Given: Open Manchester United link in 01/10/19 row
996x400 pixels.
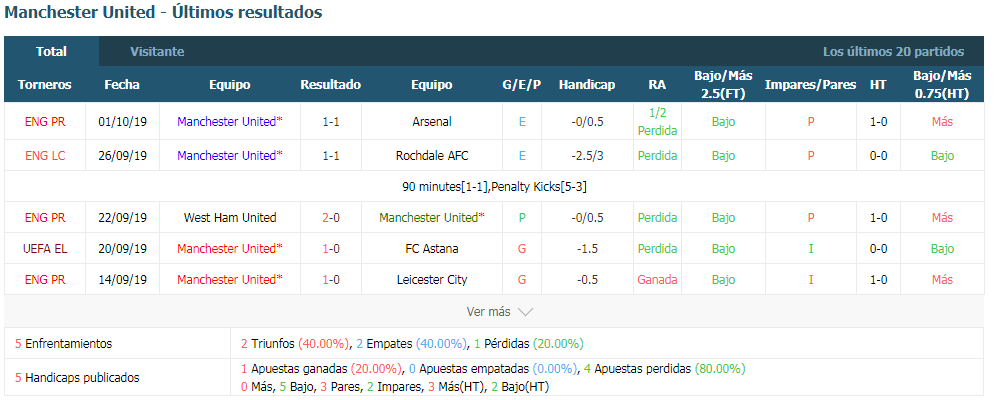Looking at the screenshot, I should (x=227, y=121).
